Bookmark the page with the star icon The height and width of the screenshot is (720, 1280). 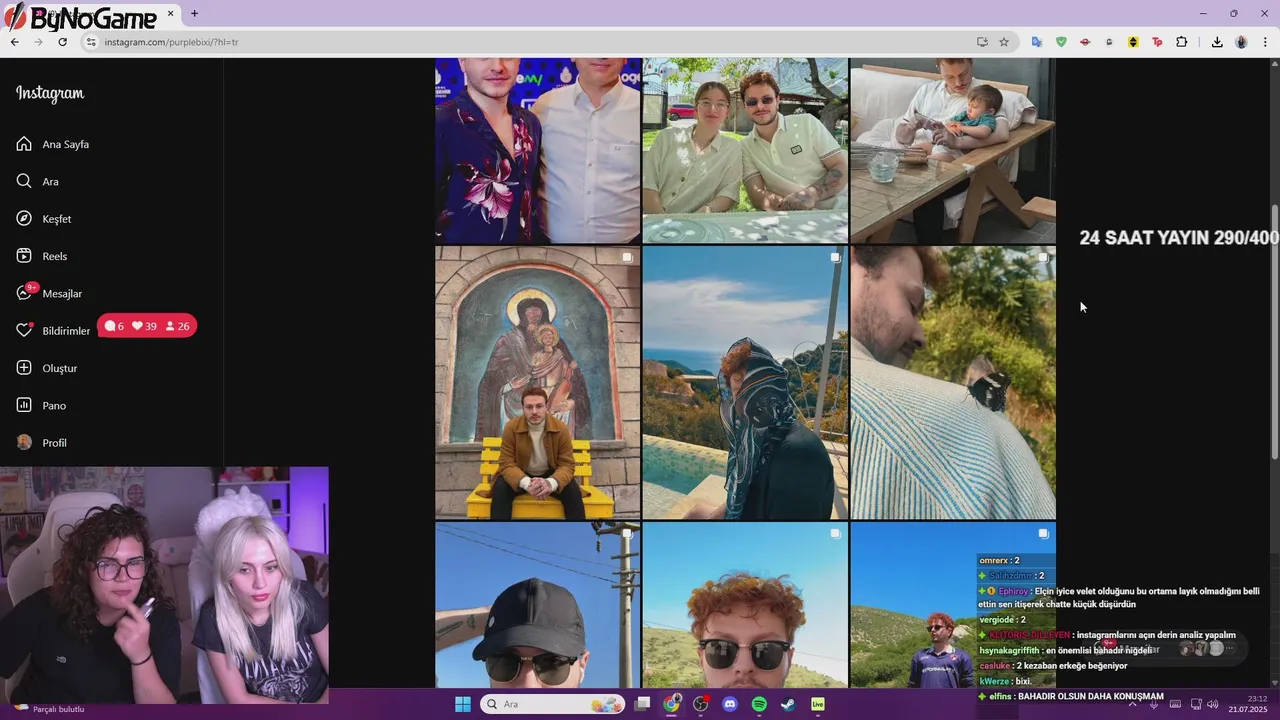tap(1004, 42)
